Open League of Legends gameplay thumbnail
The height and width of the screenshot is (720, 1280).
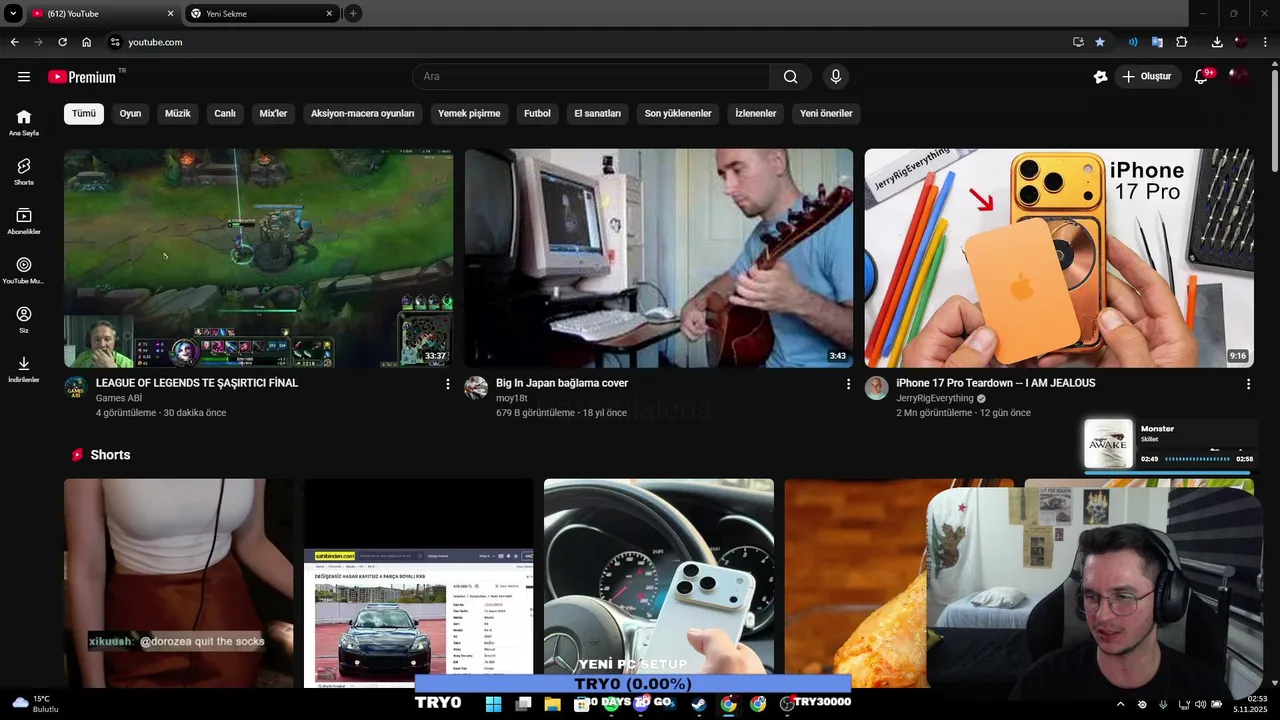click(258, 258)
